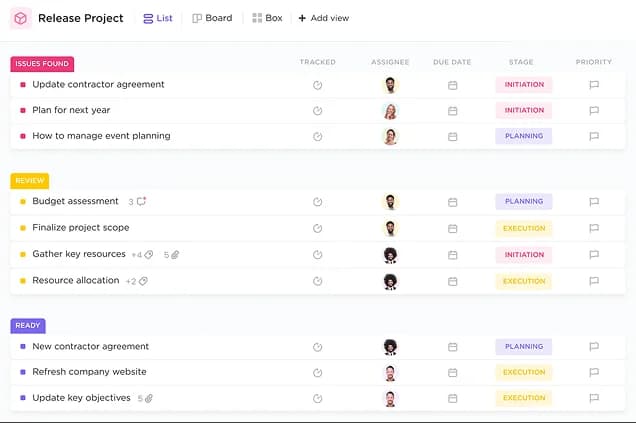Open time tracker for Budget assessment
This screenshot has height=423, width=636.
coord(318,202)
